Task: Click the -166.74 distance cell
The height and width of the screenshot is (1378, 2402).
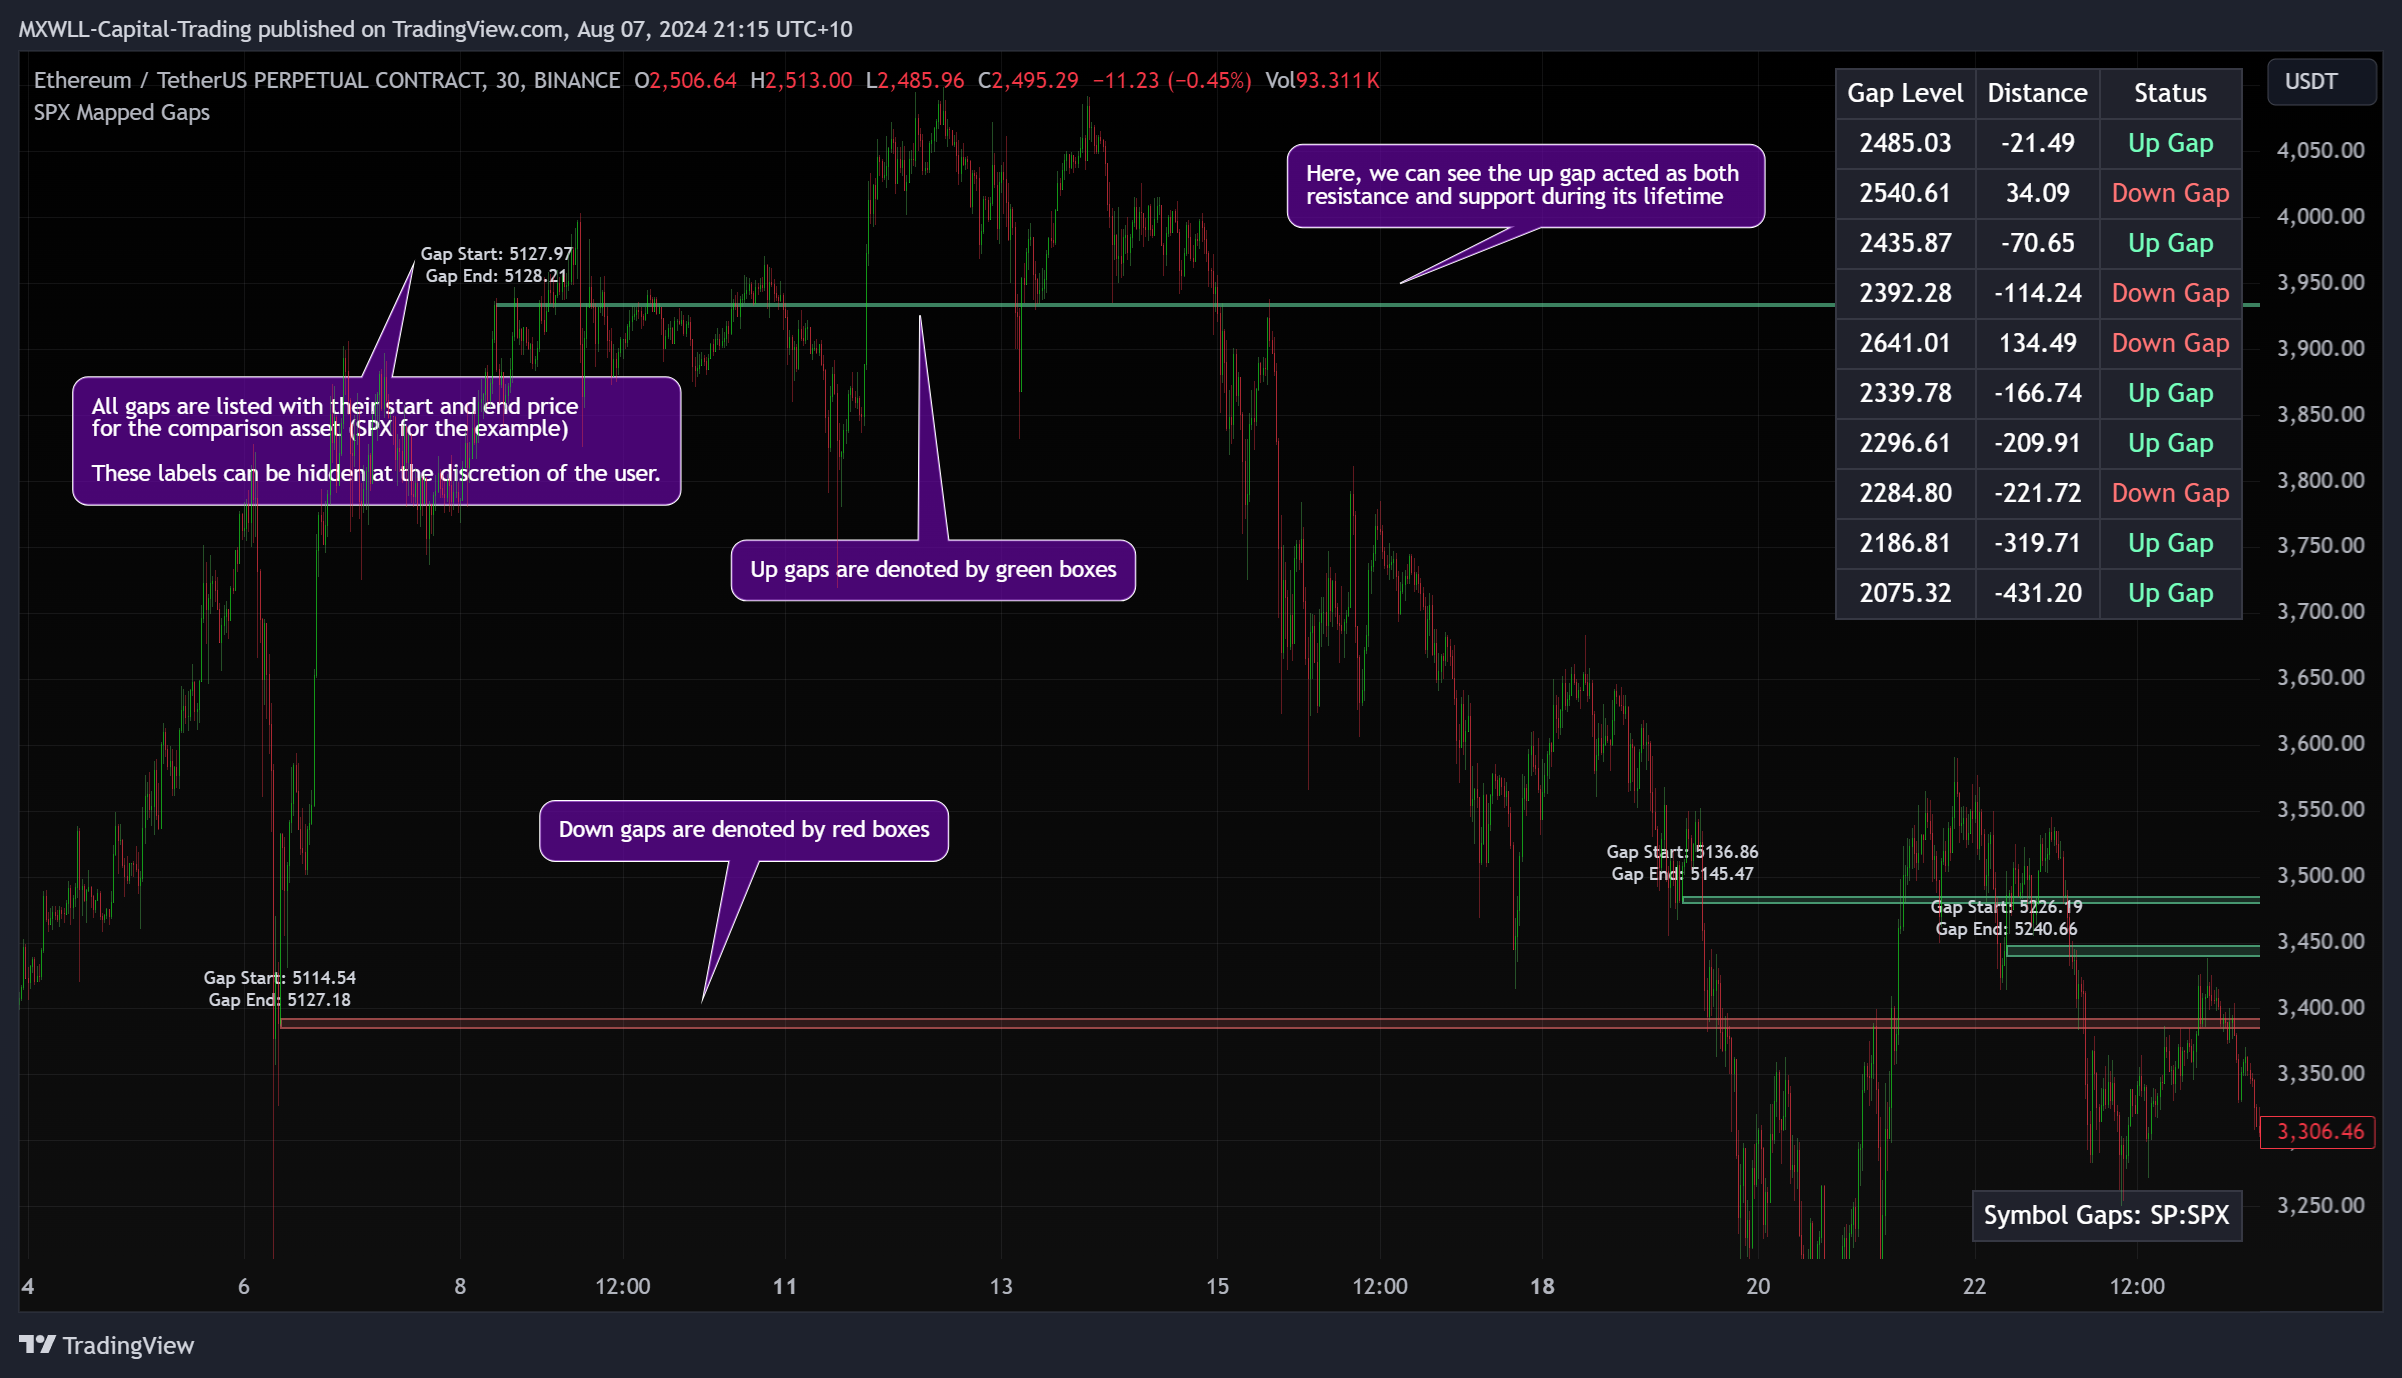Action: click(x=2037, y=393)
